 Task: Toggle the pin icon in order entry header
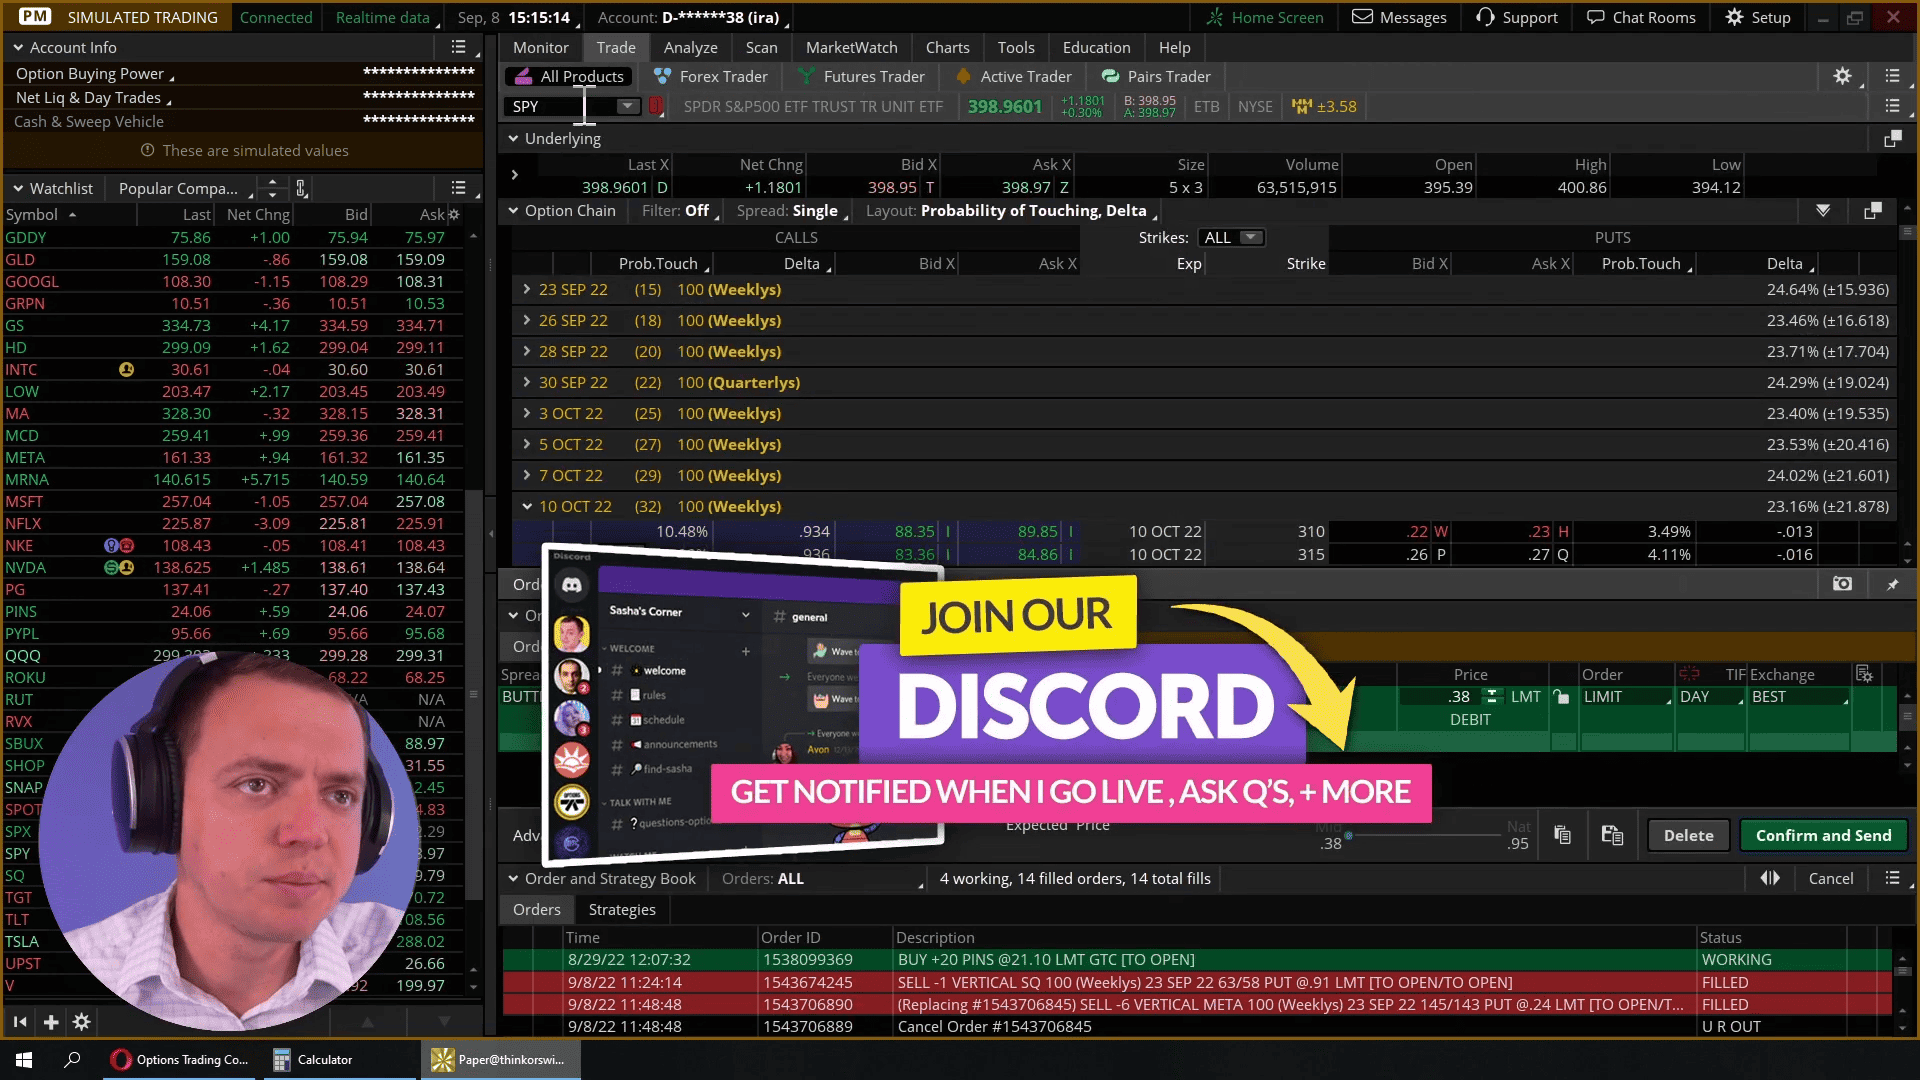tap(1892, 584)
